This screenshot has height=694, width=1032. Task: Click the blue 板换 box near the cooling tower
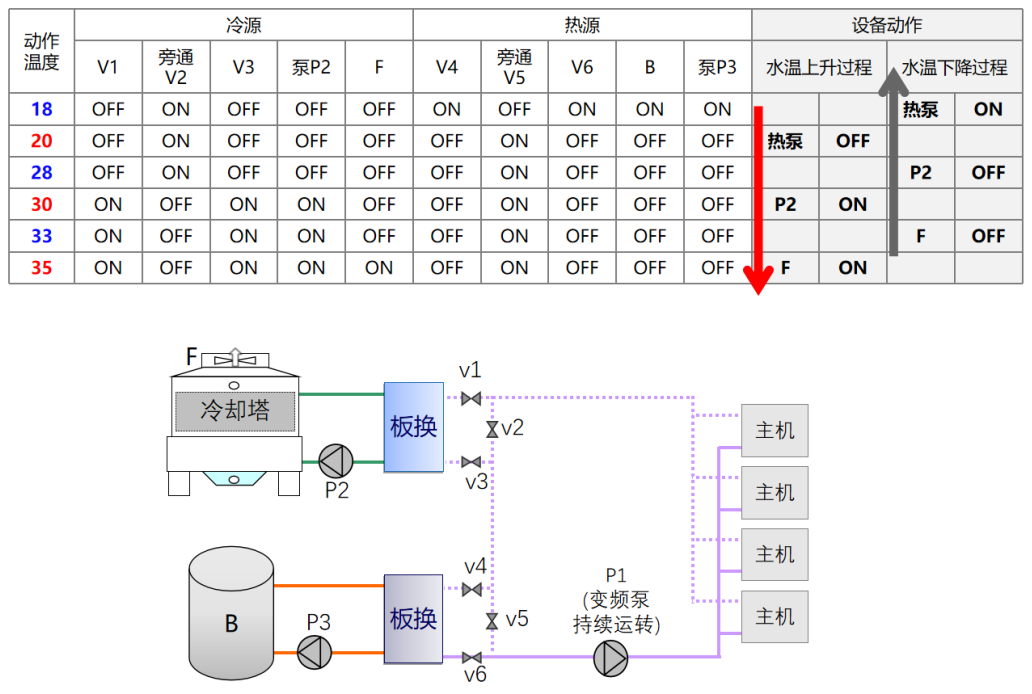click(413, 427)
